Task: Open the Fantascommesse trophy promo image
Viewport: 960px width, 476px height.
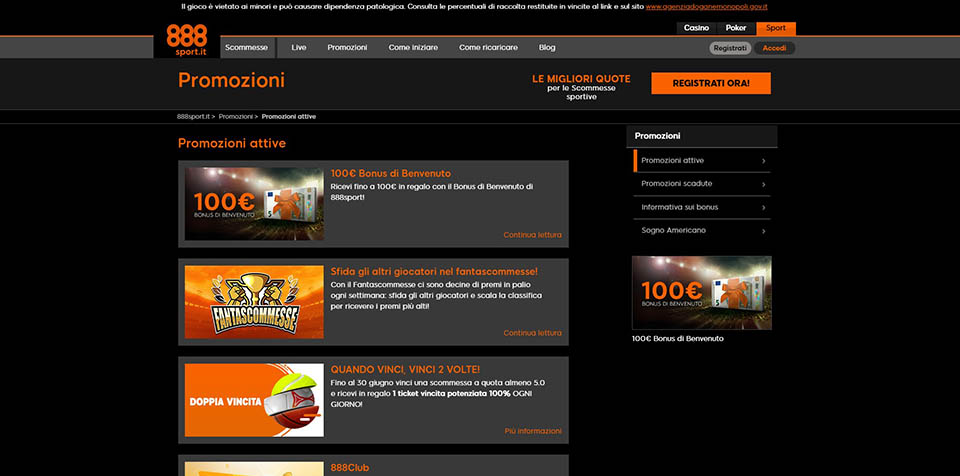Action: pos(254,302)
